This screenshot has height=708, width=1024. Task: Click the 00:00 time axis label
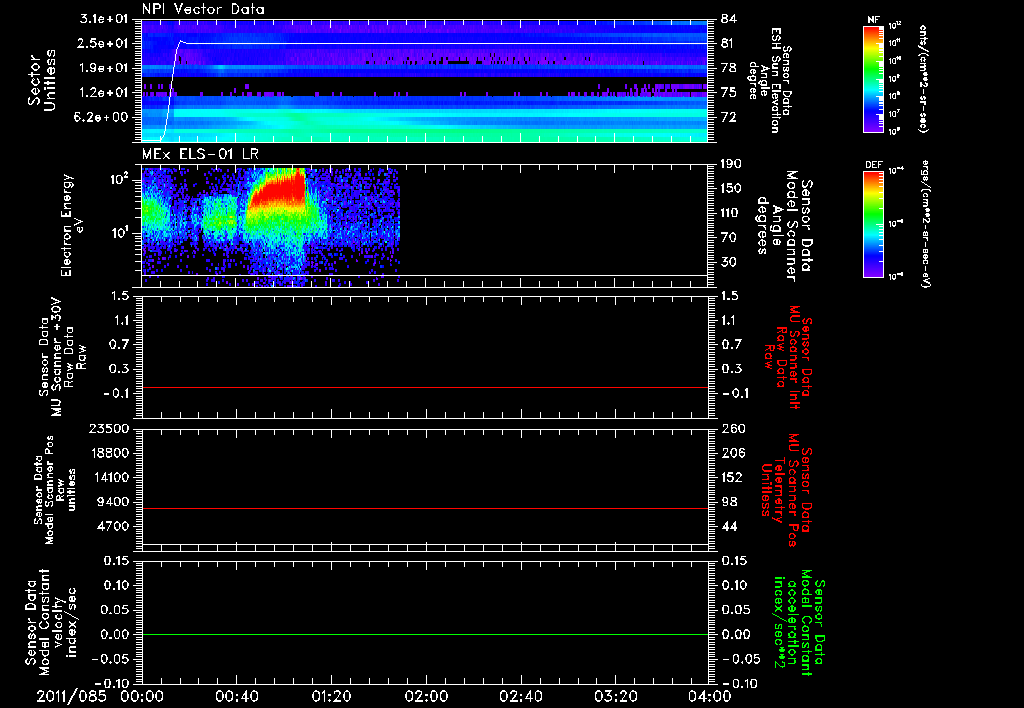(142, 696)
